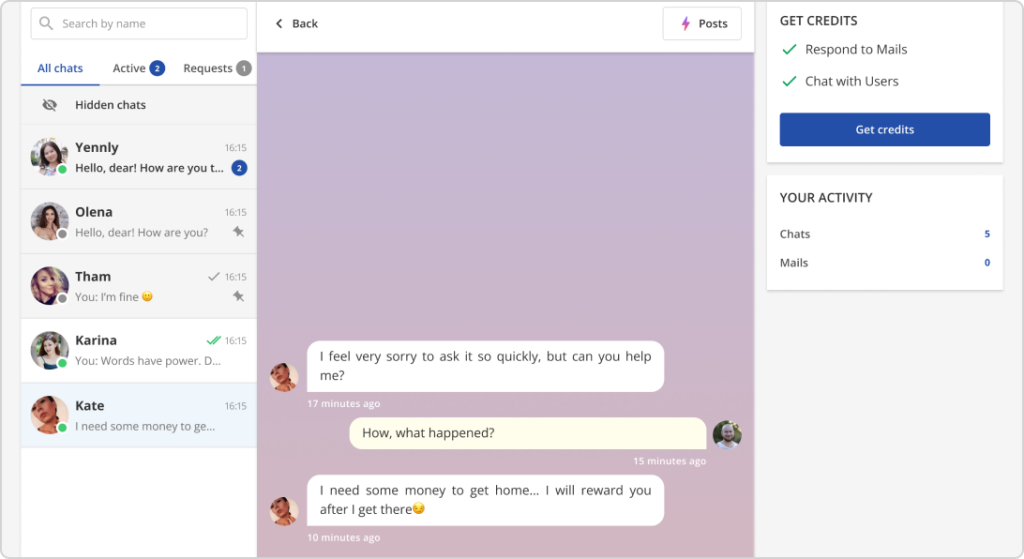Open the Posts button
This screenshot has width=1024, height=559.
click(x=701, y=24)
